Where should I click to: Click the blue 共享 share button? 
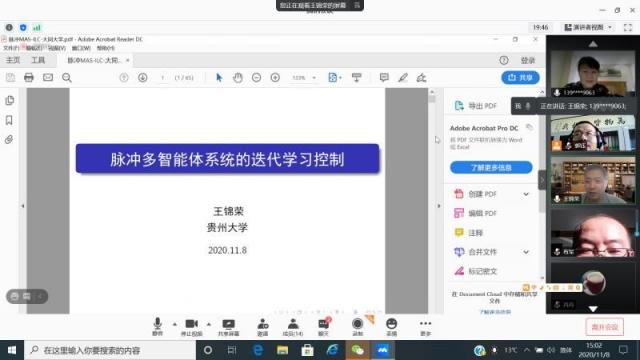pyautogui.click(x=520, y=78)
